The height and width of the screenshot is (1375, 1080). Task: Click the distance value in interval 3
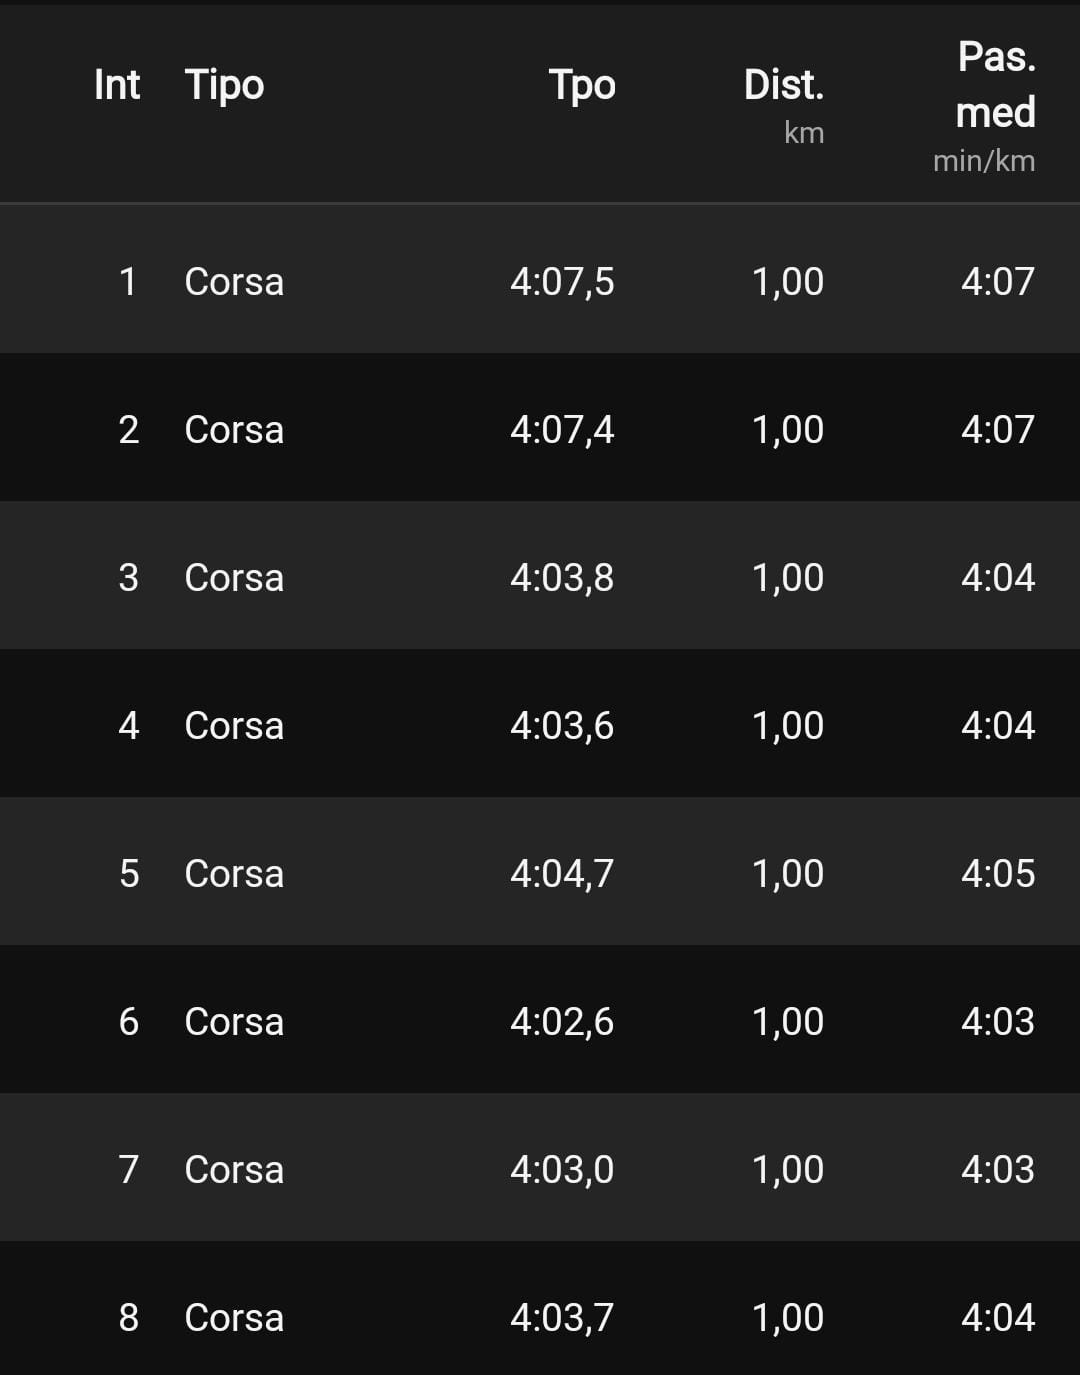(x=788, y=578)
